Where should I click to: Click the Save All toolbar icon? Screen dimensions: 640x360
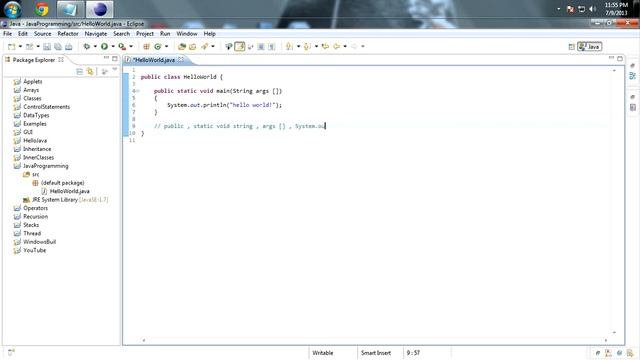[x=58, y=47]
